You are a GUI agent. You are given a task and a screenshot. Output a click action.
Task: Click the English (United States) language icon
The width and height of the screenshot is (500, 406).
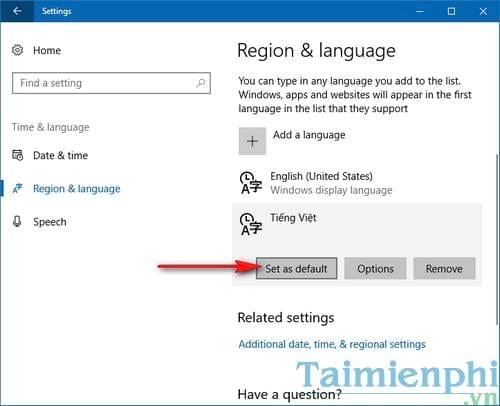(251, 183)
